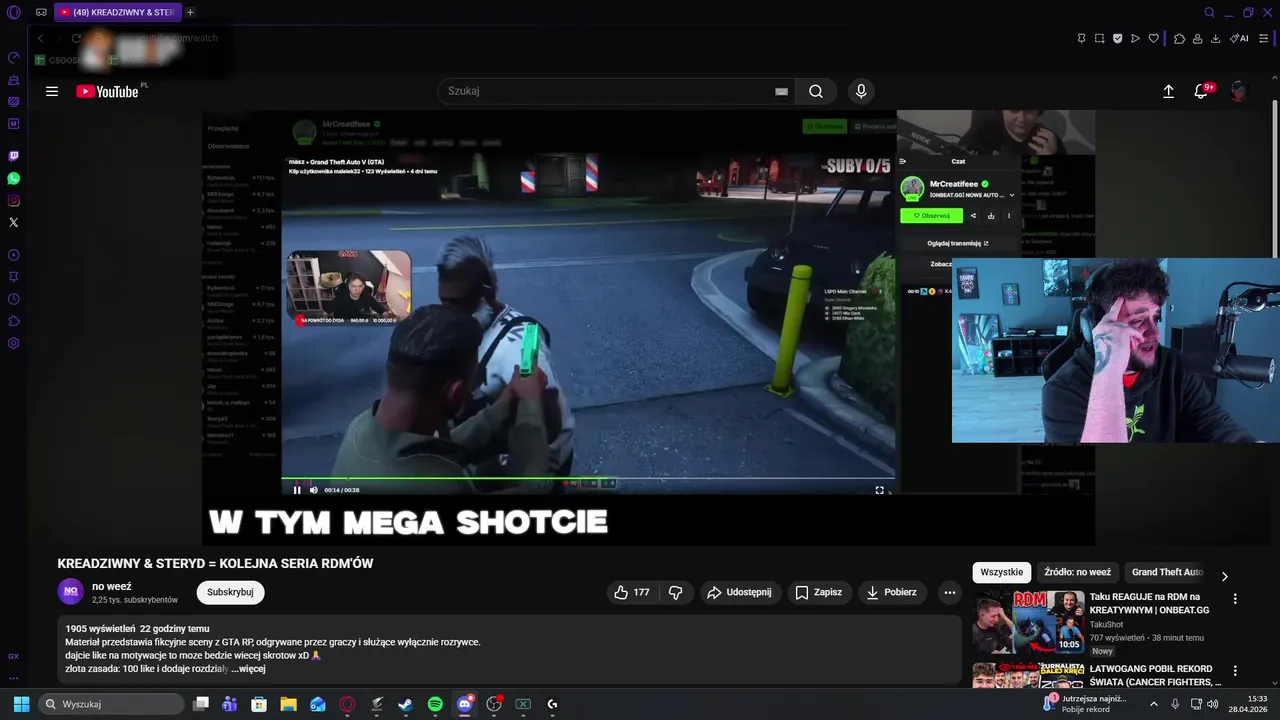This screenshot has height=720, width=1280.
Task: Open Twitch in the Opera sidebar
Action: tap(14, 156)
